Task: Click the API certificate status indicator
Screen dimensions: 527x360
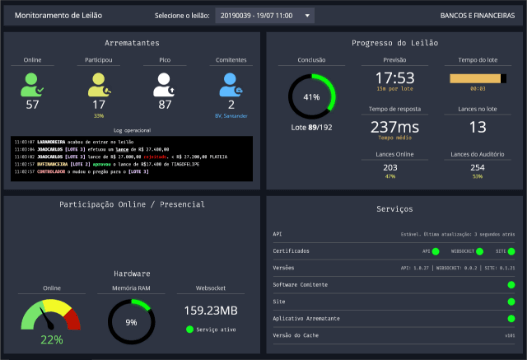Action: click(436, 251)
